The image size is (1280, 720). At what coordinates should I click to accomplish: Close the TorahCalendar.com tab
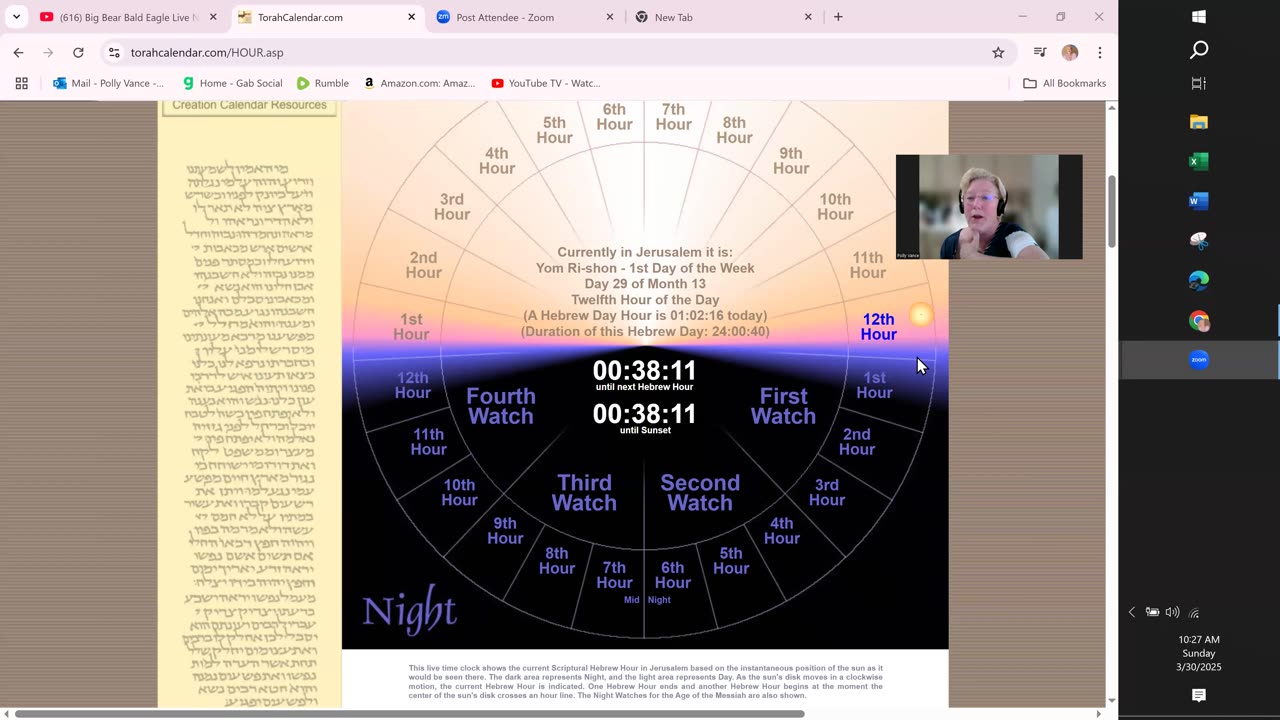pyautogui.click(x=411, y=17)
